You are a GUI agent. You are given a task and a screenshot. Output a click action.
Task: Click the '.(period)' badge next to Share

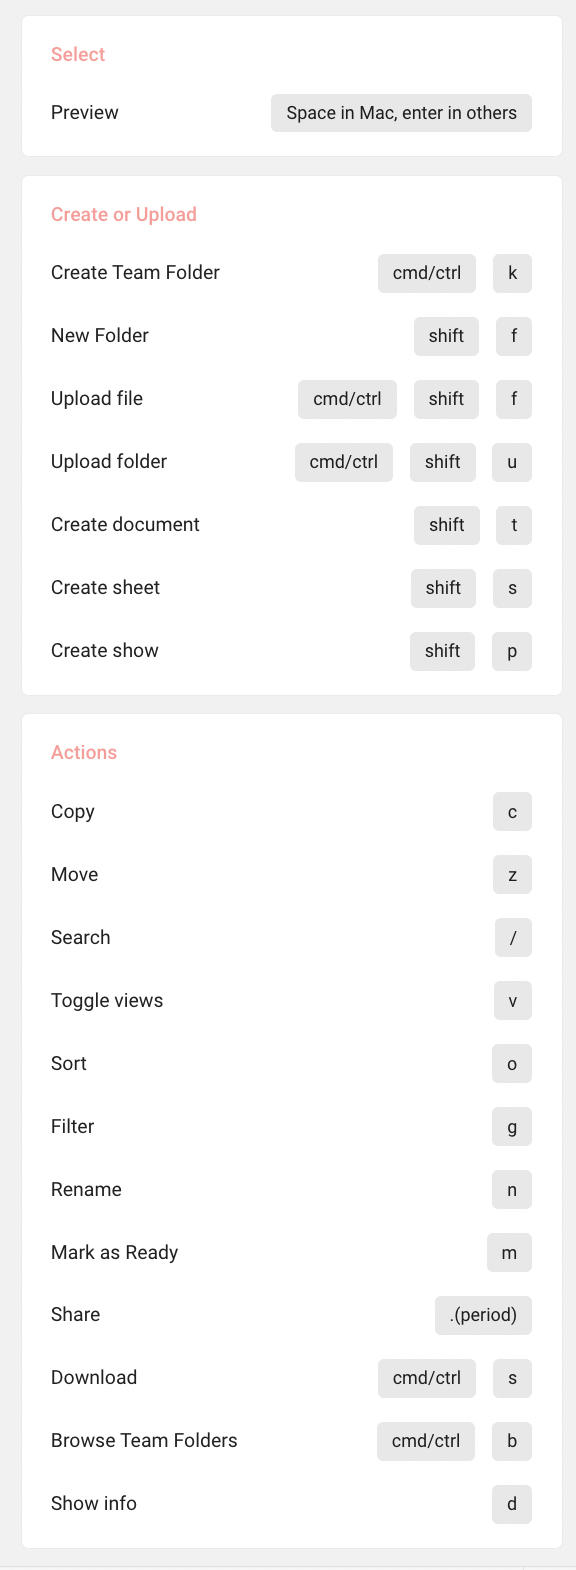coord(483,1315)
